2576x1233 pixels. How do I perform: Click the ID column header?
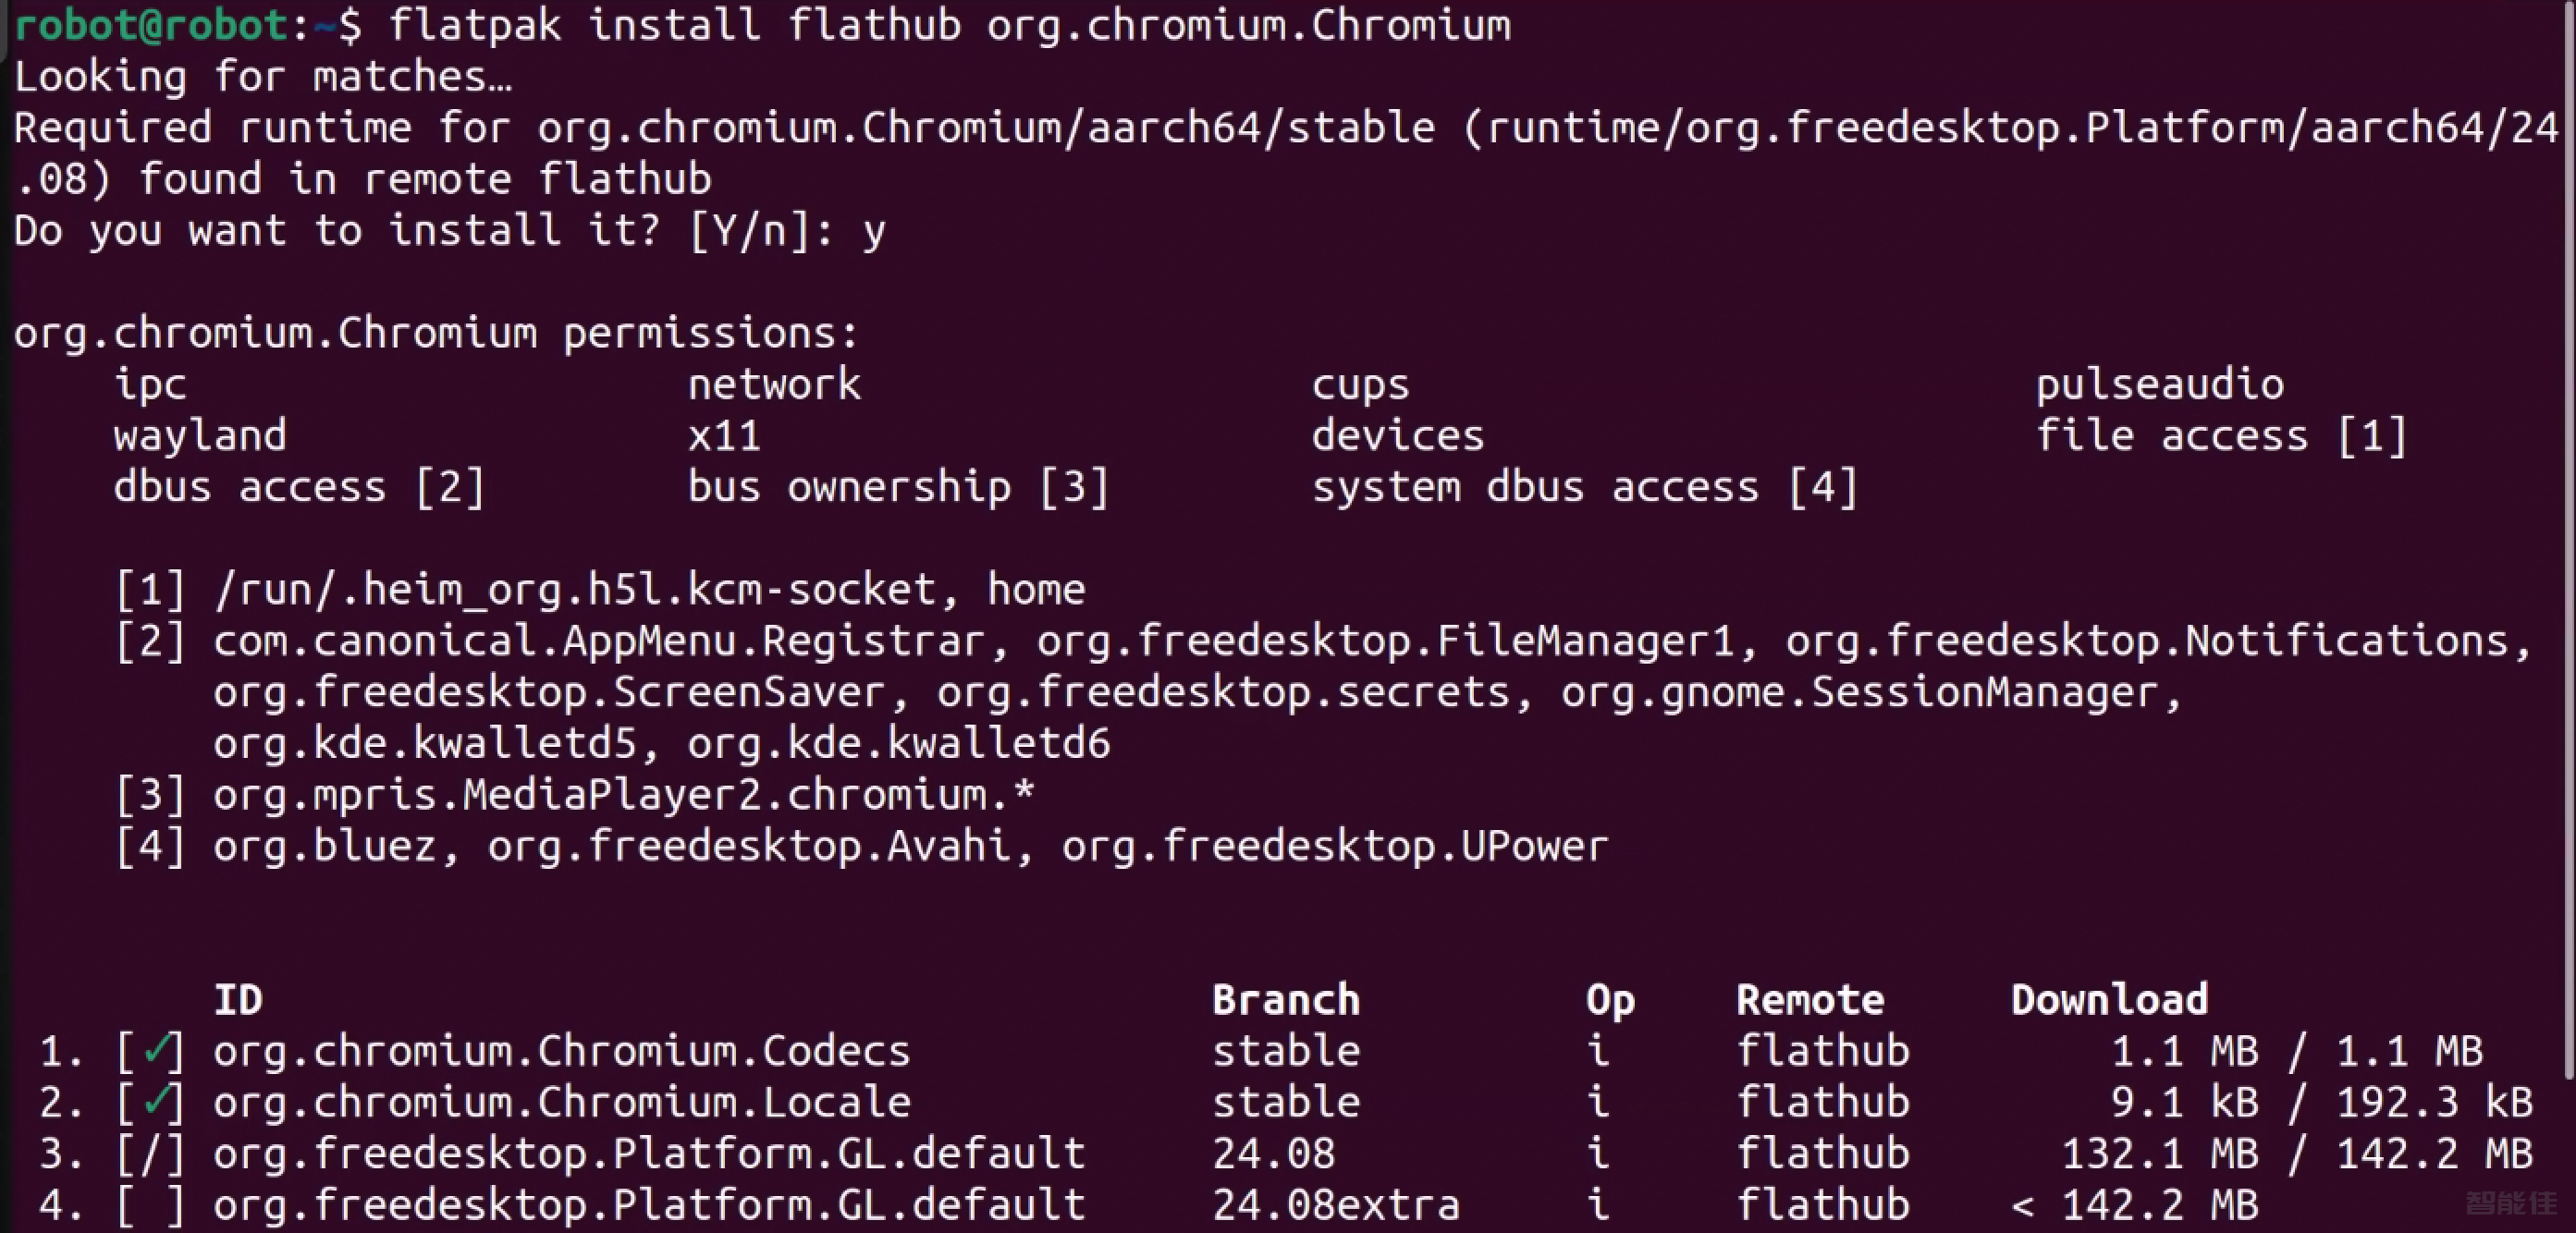click(238, 1000)
